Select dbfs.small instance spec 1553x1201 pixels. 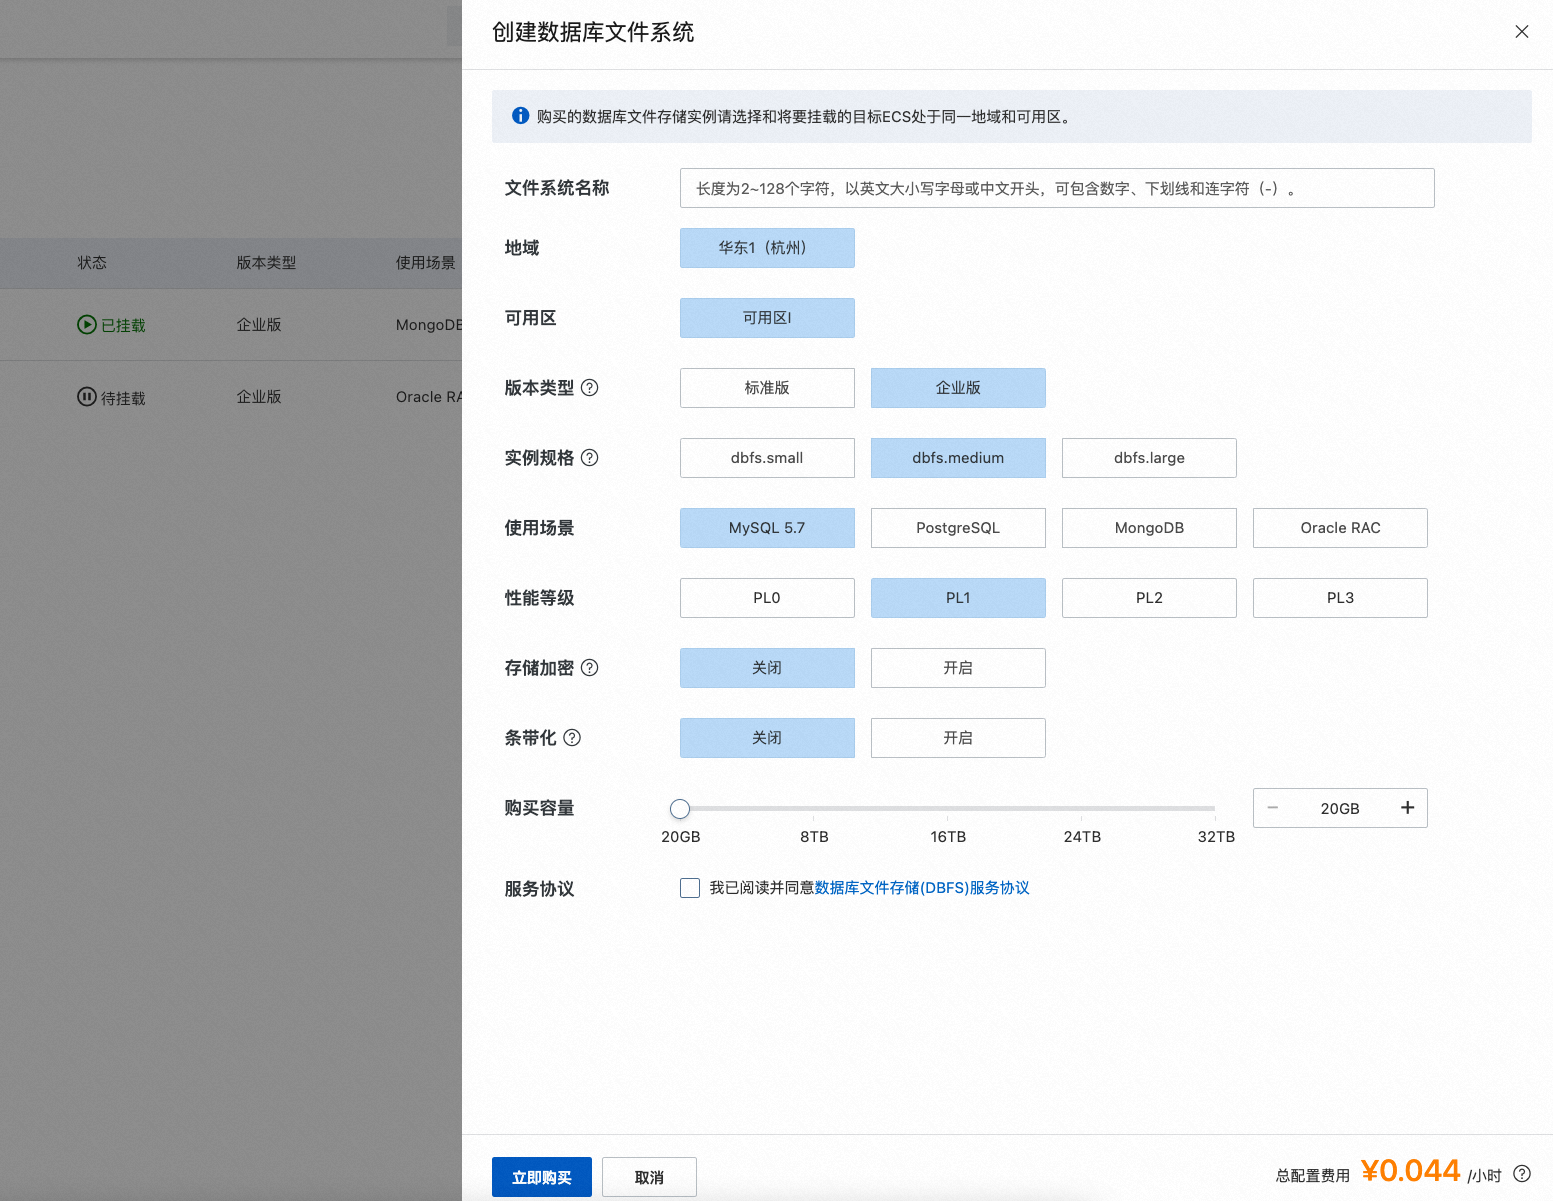tap(767, 458)
